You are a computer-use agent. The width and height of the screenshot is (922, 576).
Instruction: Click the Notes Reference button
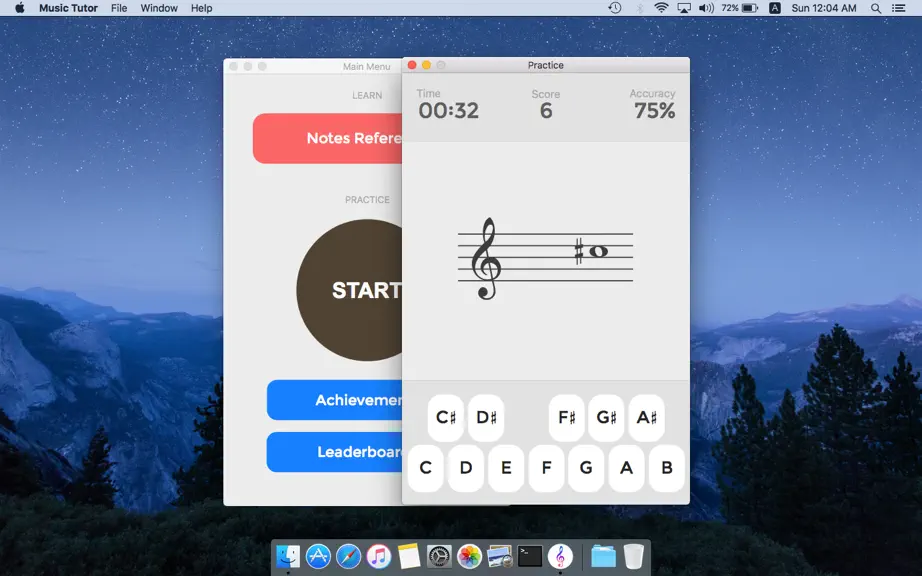pos(328,139)
